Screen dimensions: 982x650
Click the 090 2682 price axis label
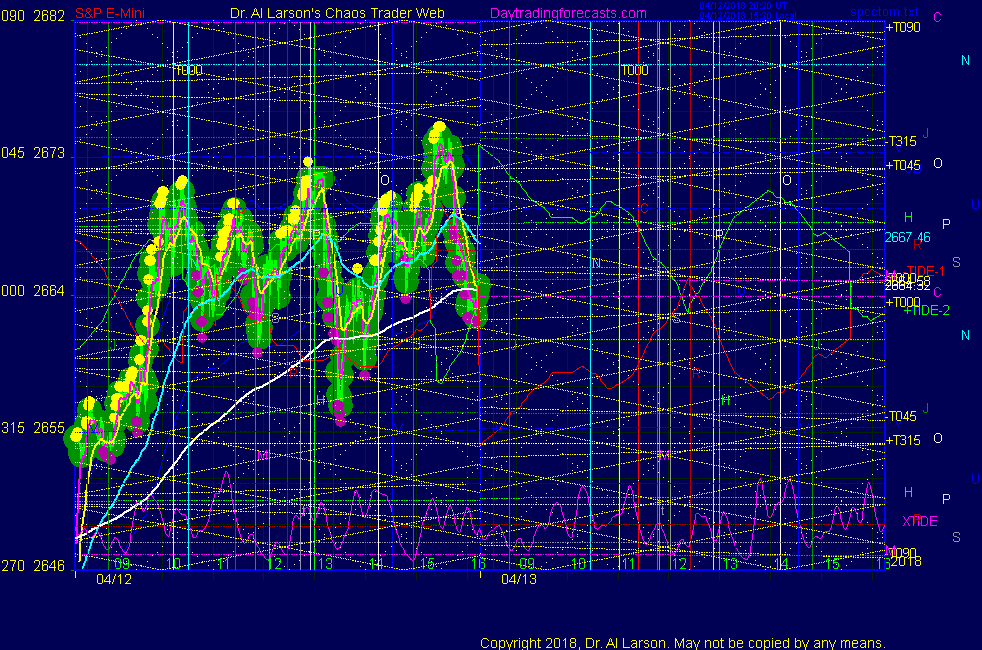pyautogui.click(x=33, y=16)
